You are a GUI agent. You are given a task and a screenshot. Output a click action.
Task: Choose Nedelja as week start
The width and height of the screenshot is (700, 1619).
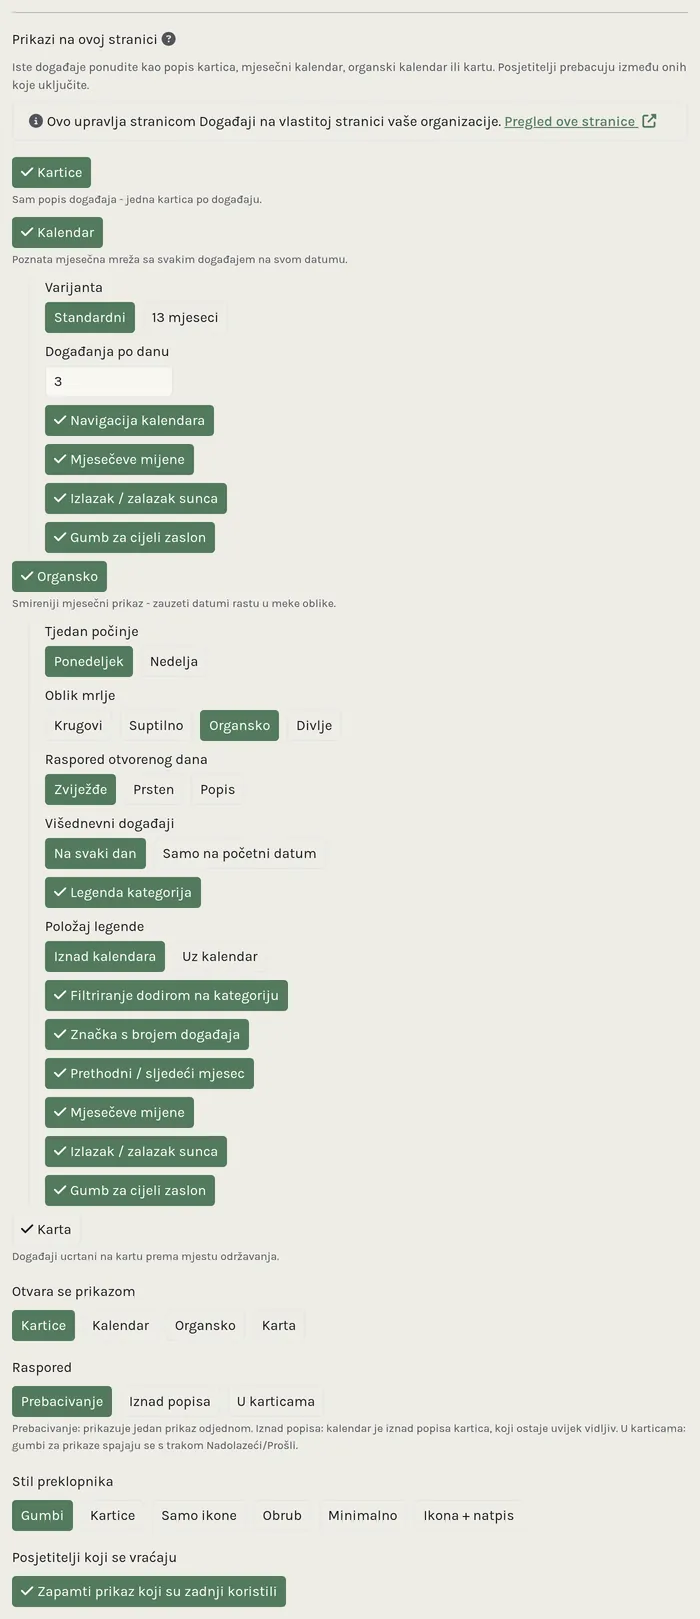174,661
